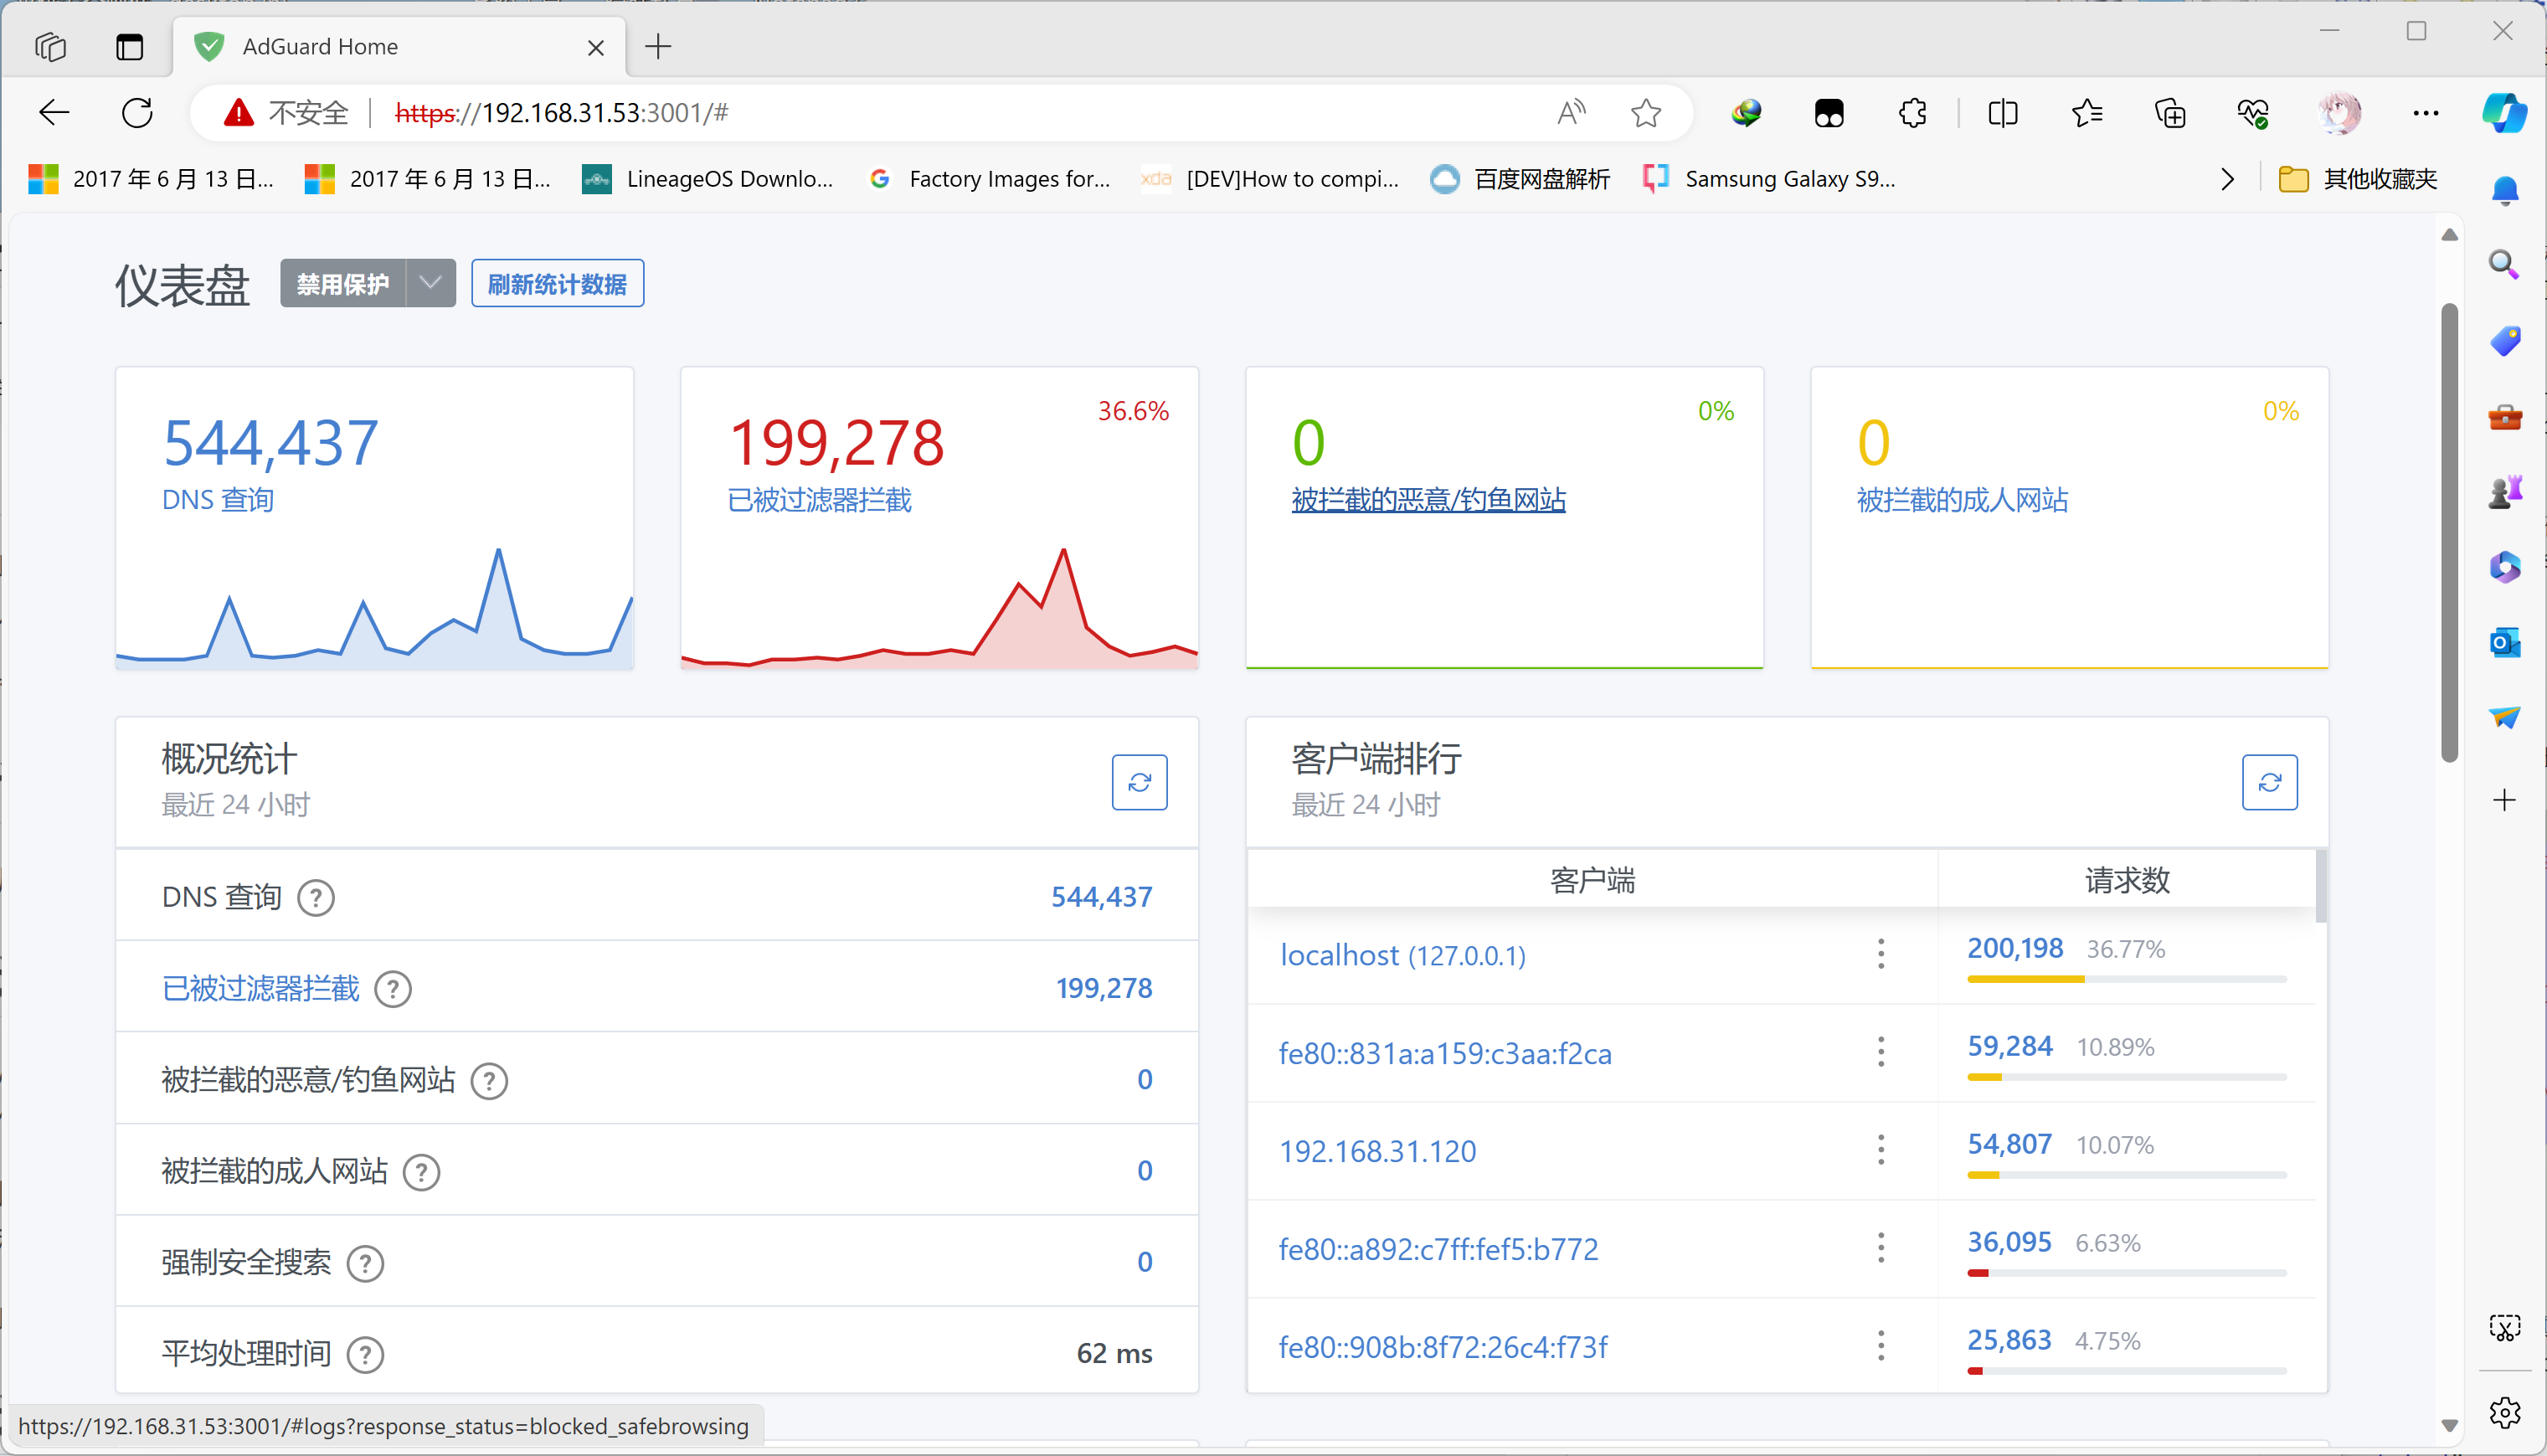Open three-dot menu for 192.168.31.120
This screenshot has width=2547, height=1456.
1880,1150
